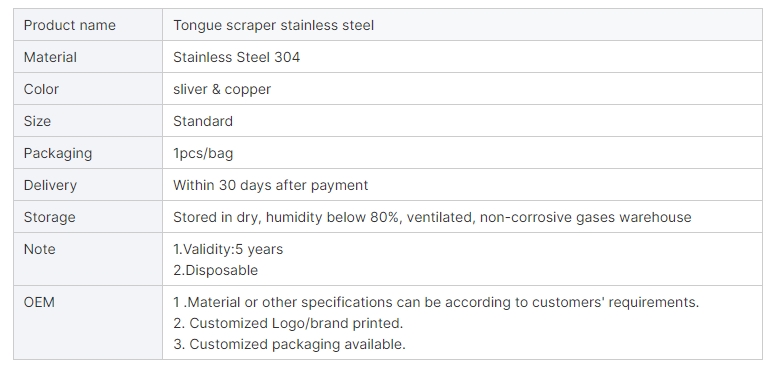
Task: Select the 'Standard' size value
Action: (203, 121)
